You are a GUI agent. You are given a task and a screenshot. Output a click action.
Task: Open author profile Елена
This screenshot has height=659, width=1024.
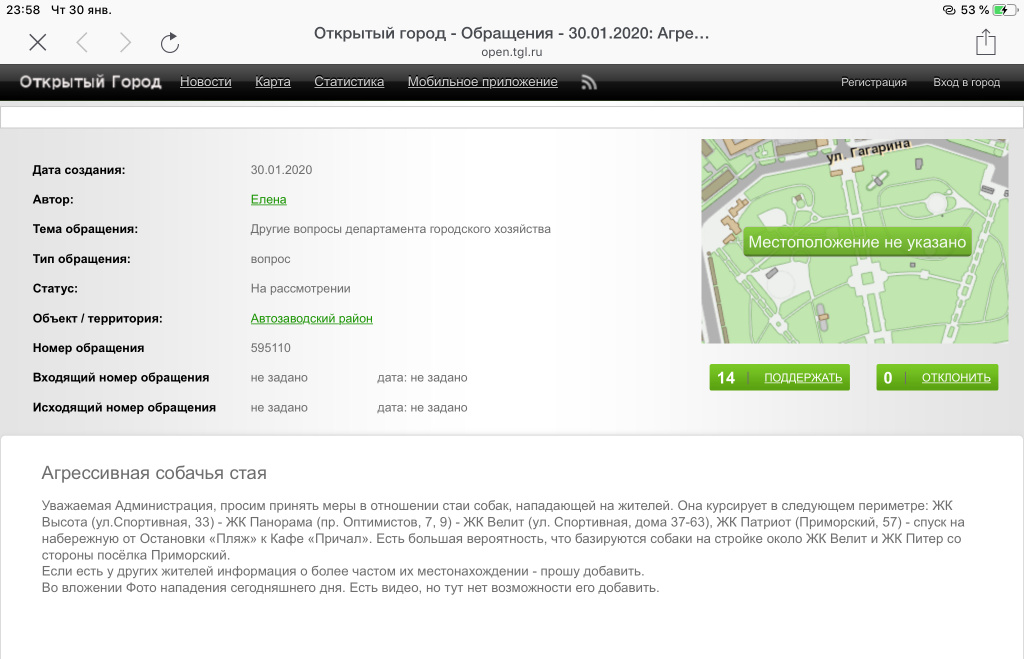click(268, 200)
